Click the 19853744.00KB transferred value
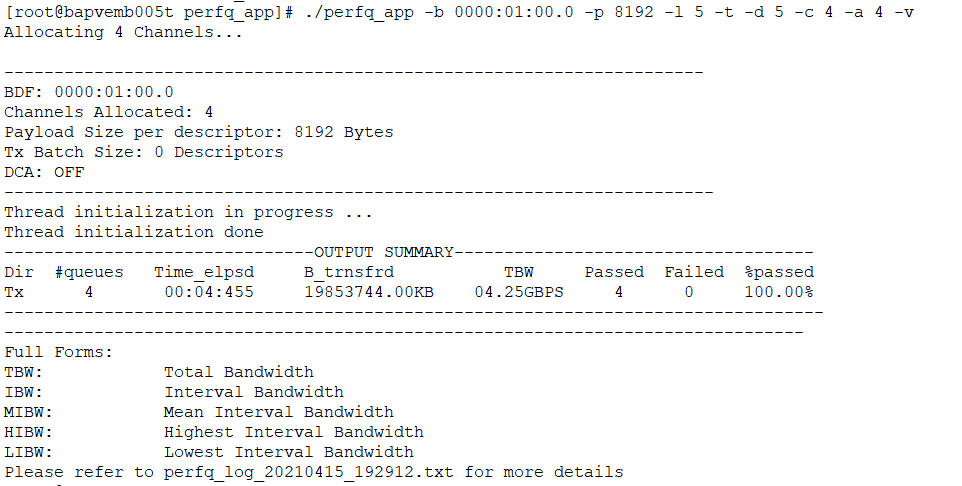This screenshot has width=962, height=486. click(x=368, y=292)
